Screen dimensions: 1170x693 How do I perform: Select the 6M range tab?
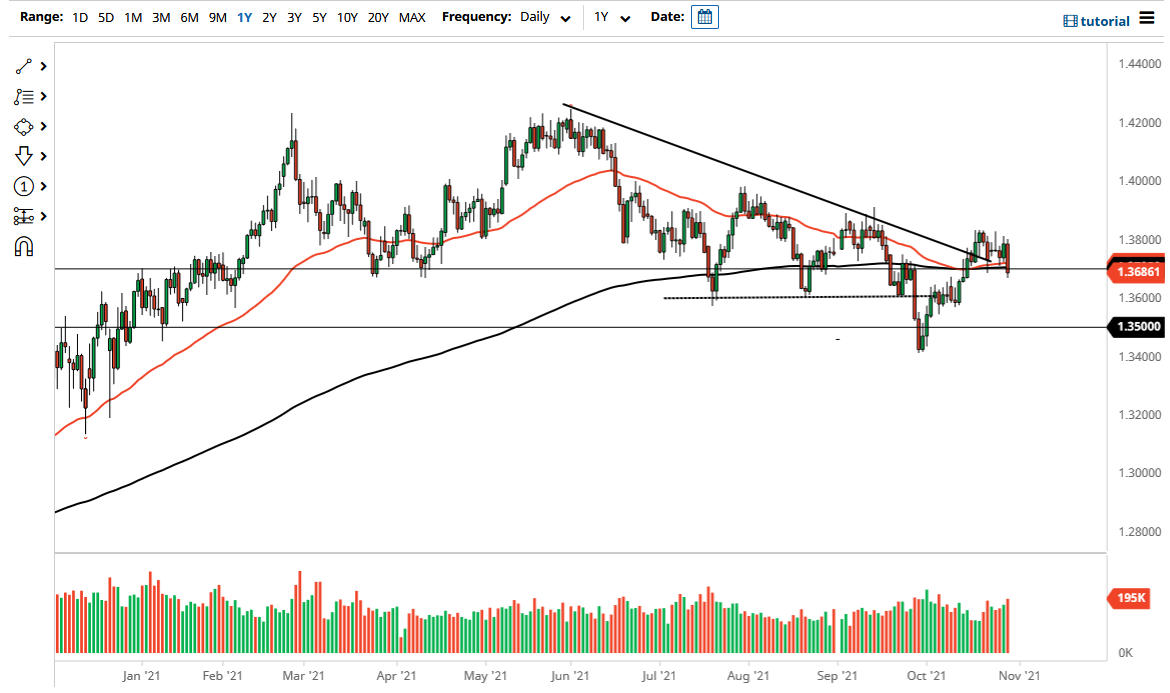189,17
